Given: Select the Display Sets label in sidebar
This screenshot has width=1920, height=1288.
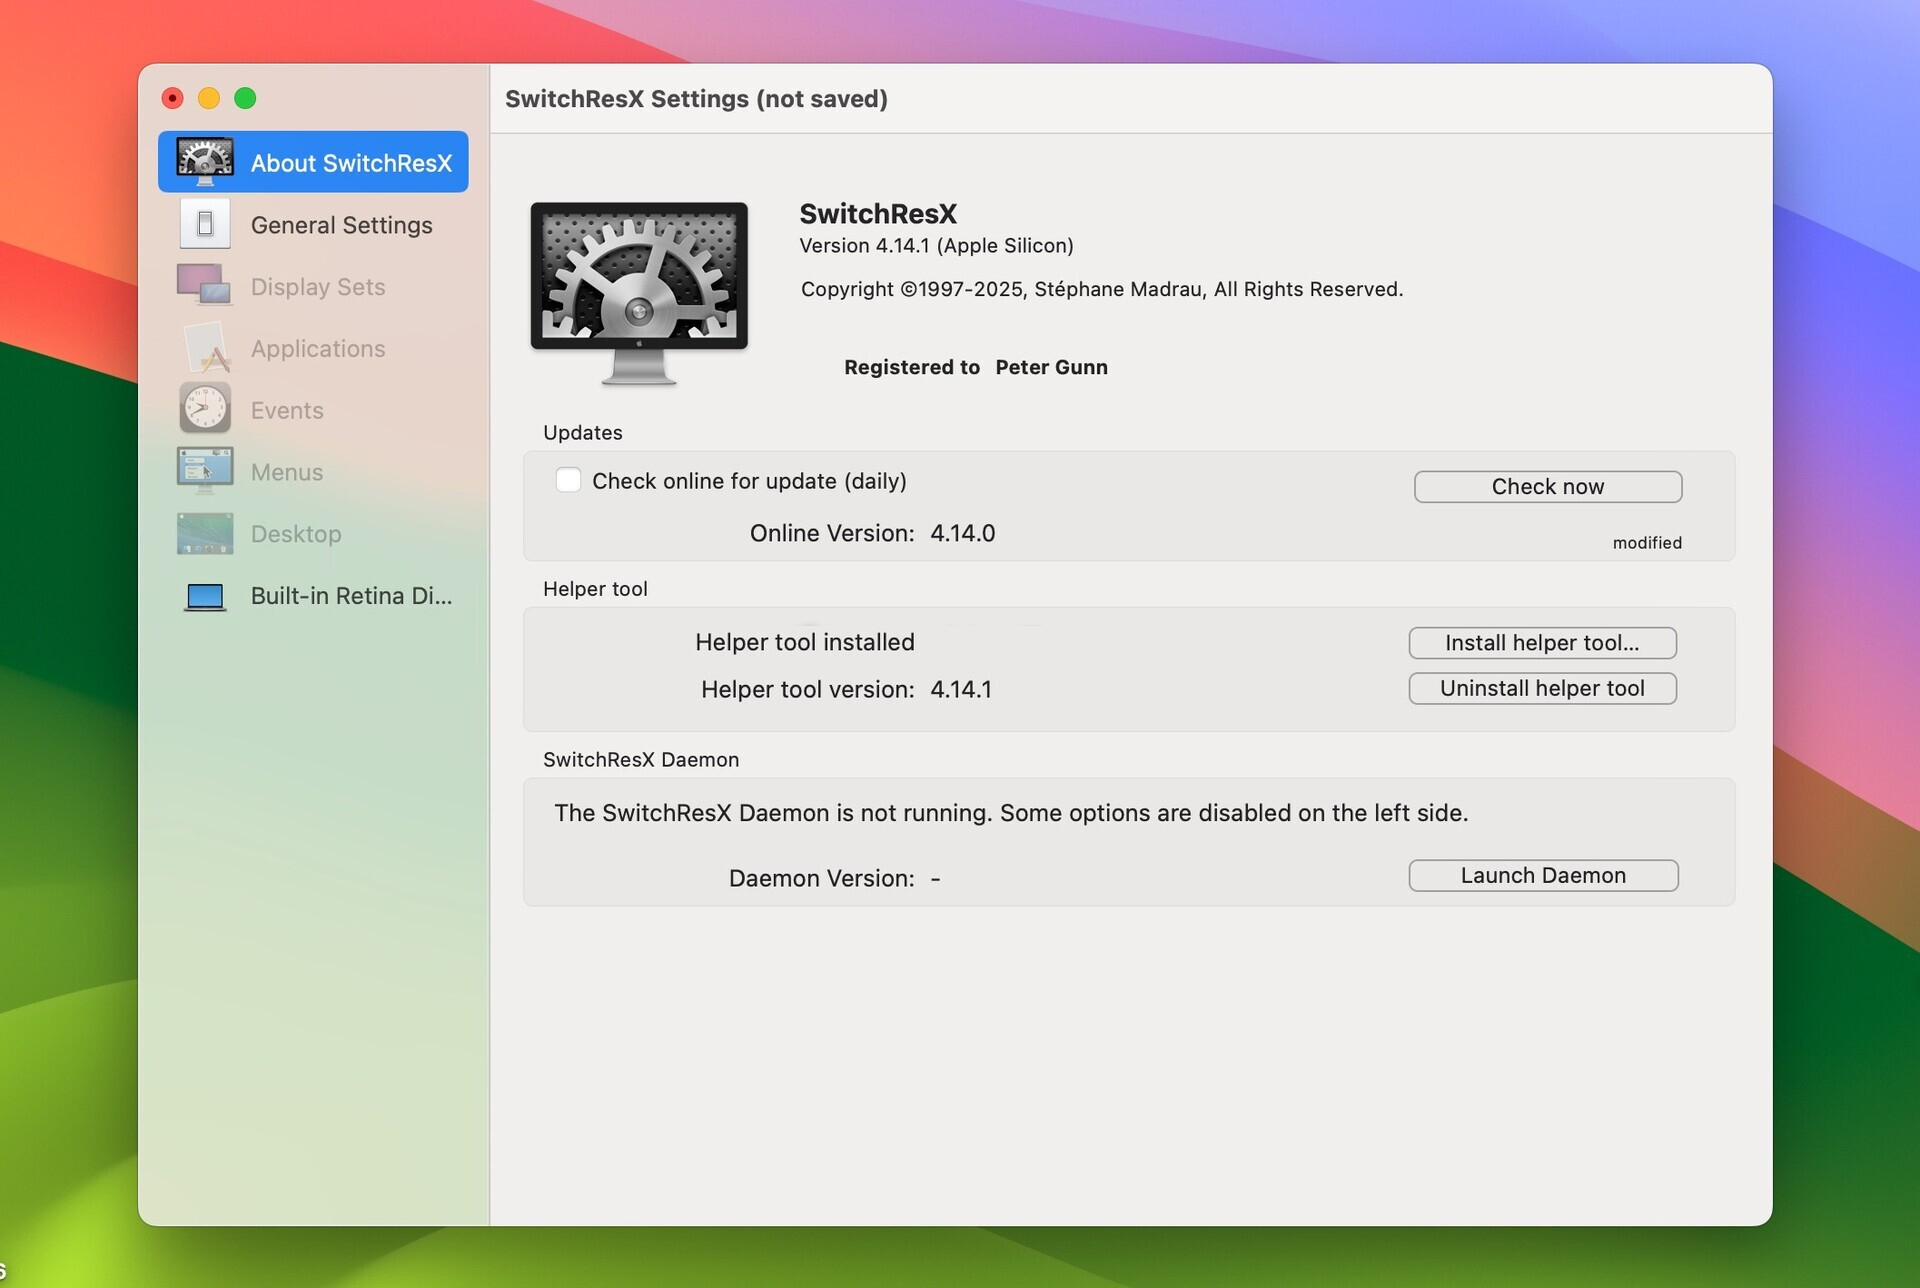Looking at the screenshot, I should tap(318, 287).
